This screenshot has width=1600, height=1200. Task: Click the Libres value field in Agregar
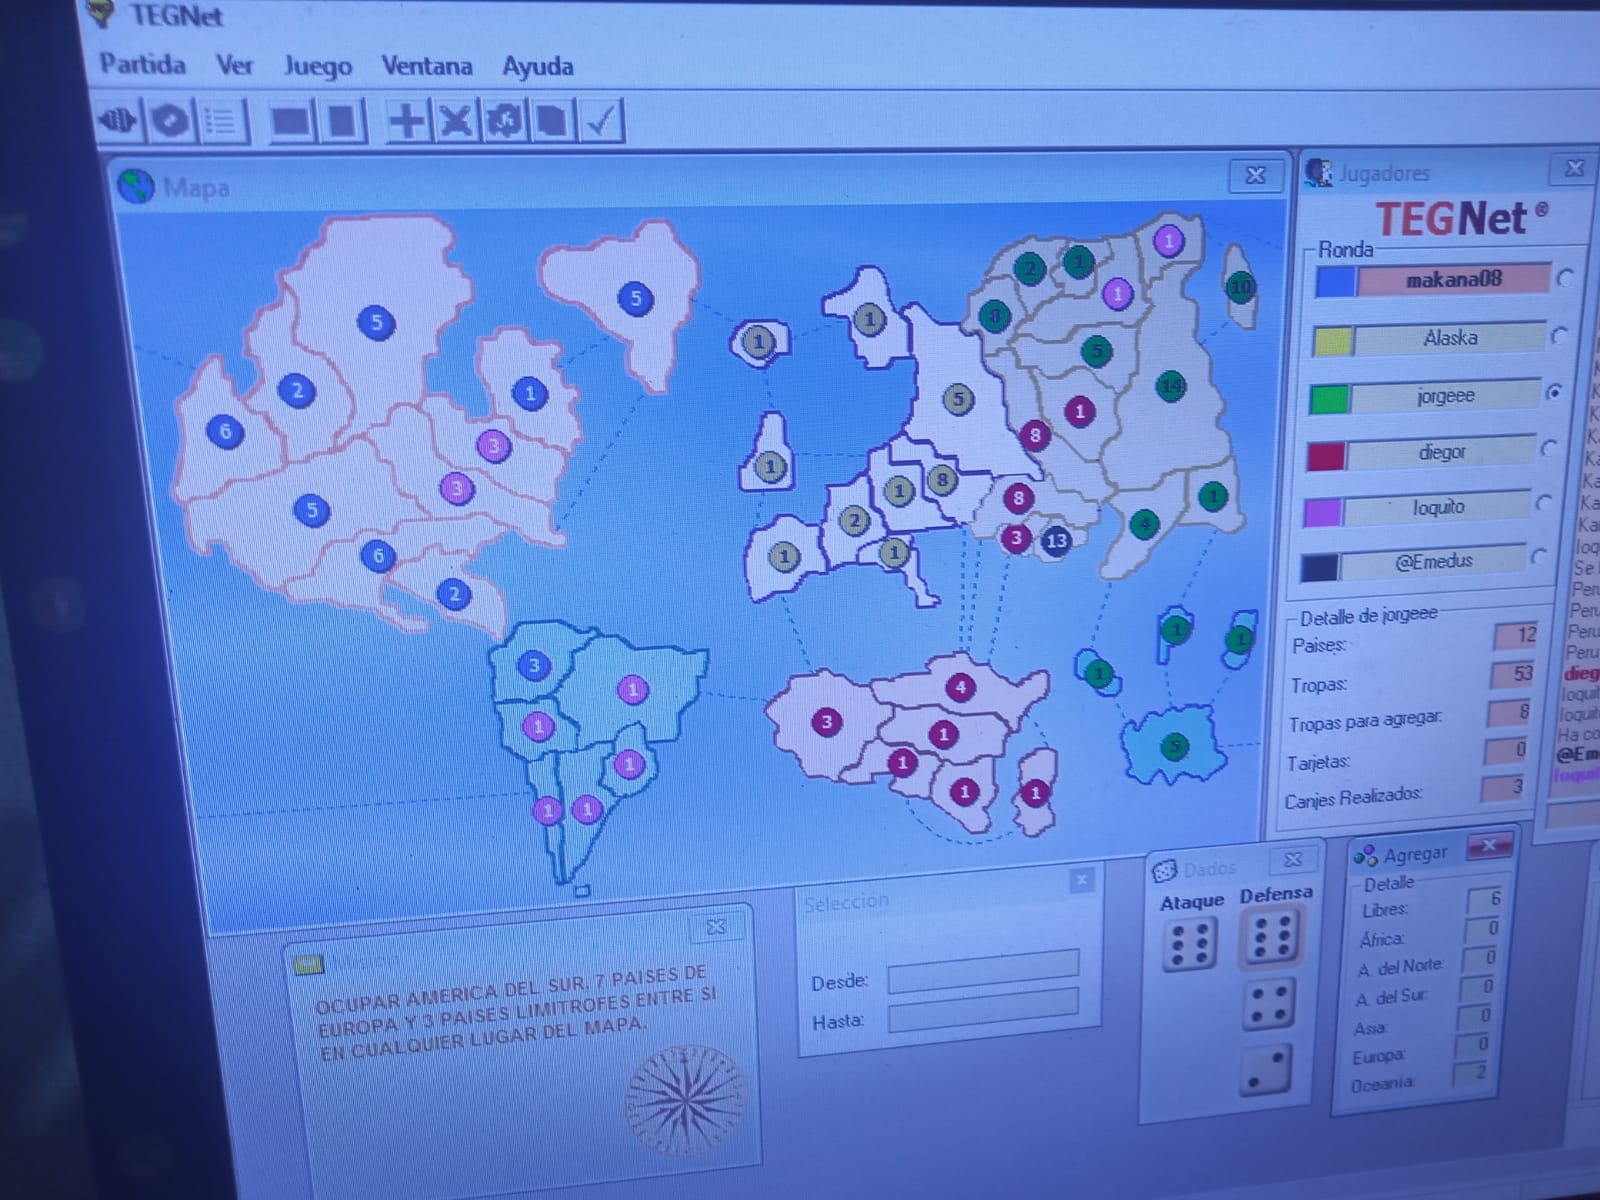tap(1486, 899)
